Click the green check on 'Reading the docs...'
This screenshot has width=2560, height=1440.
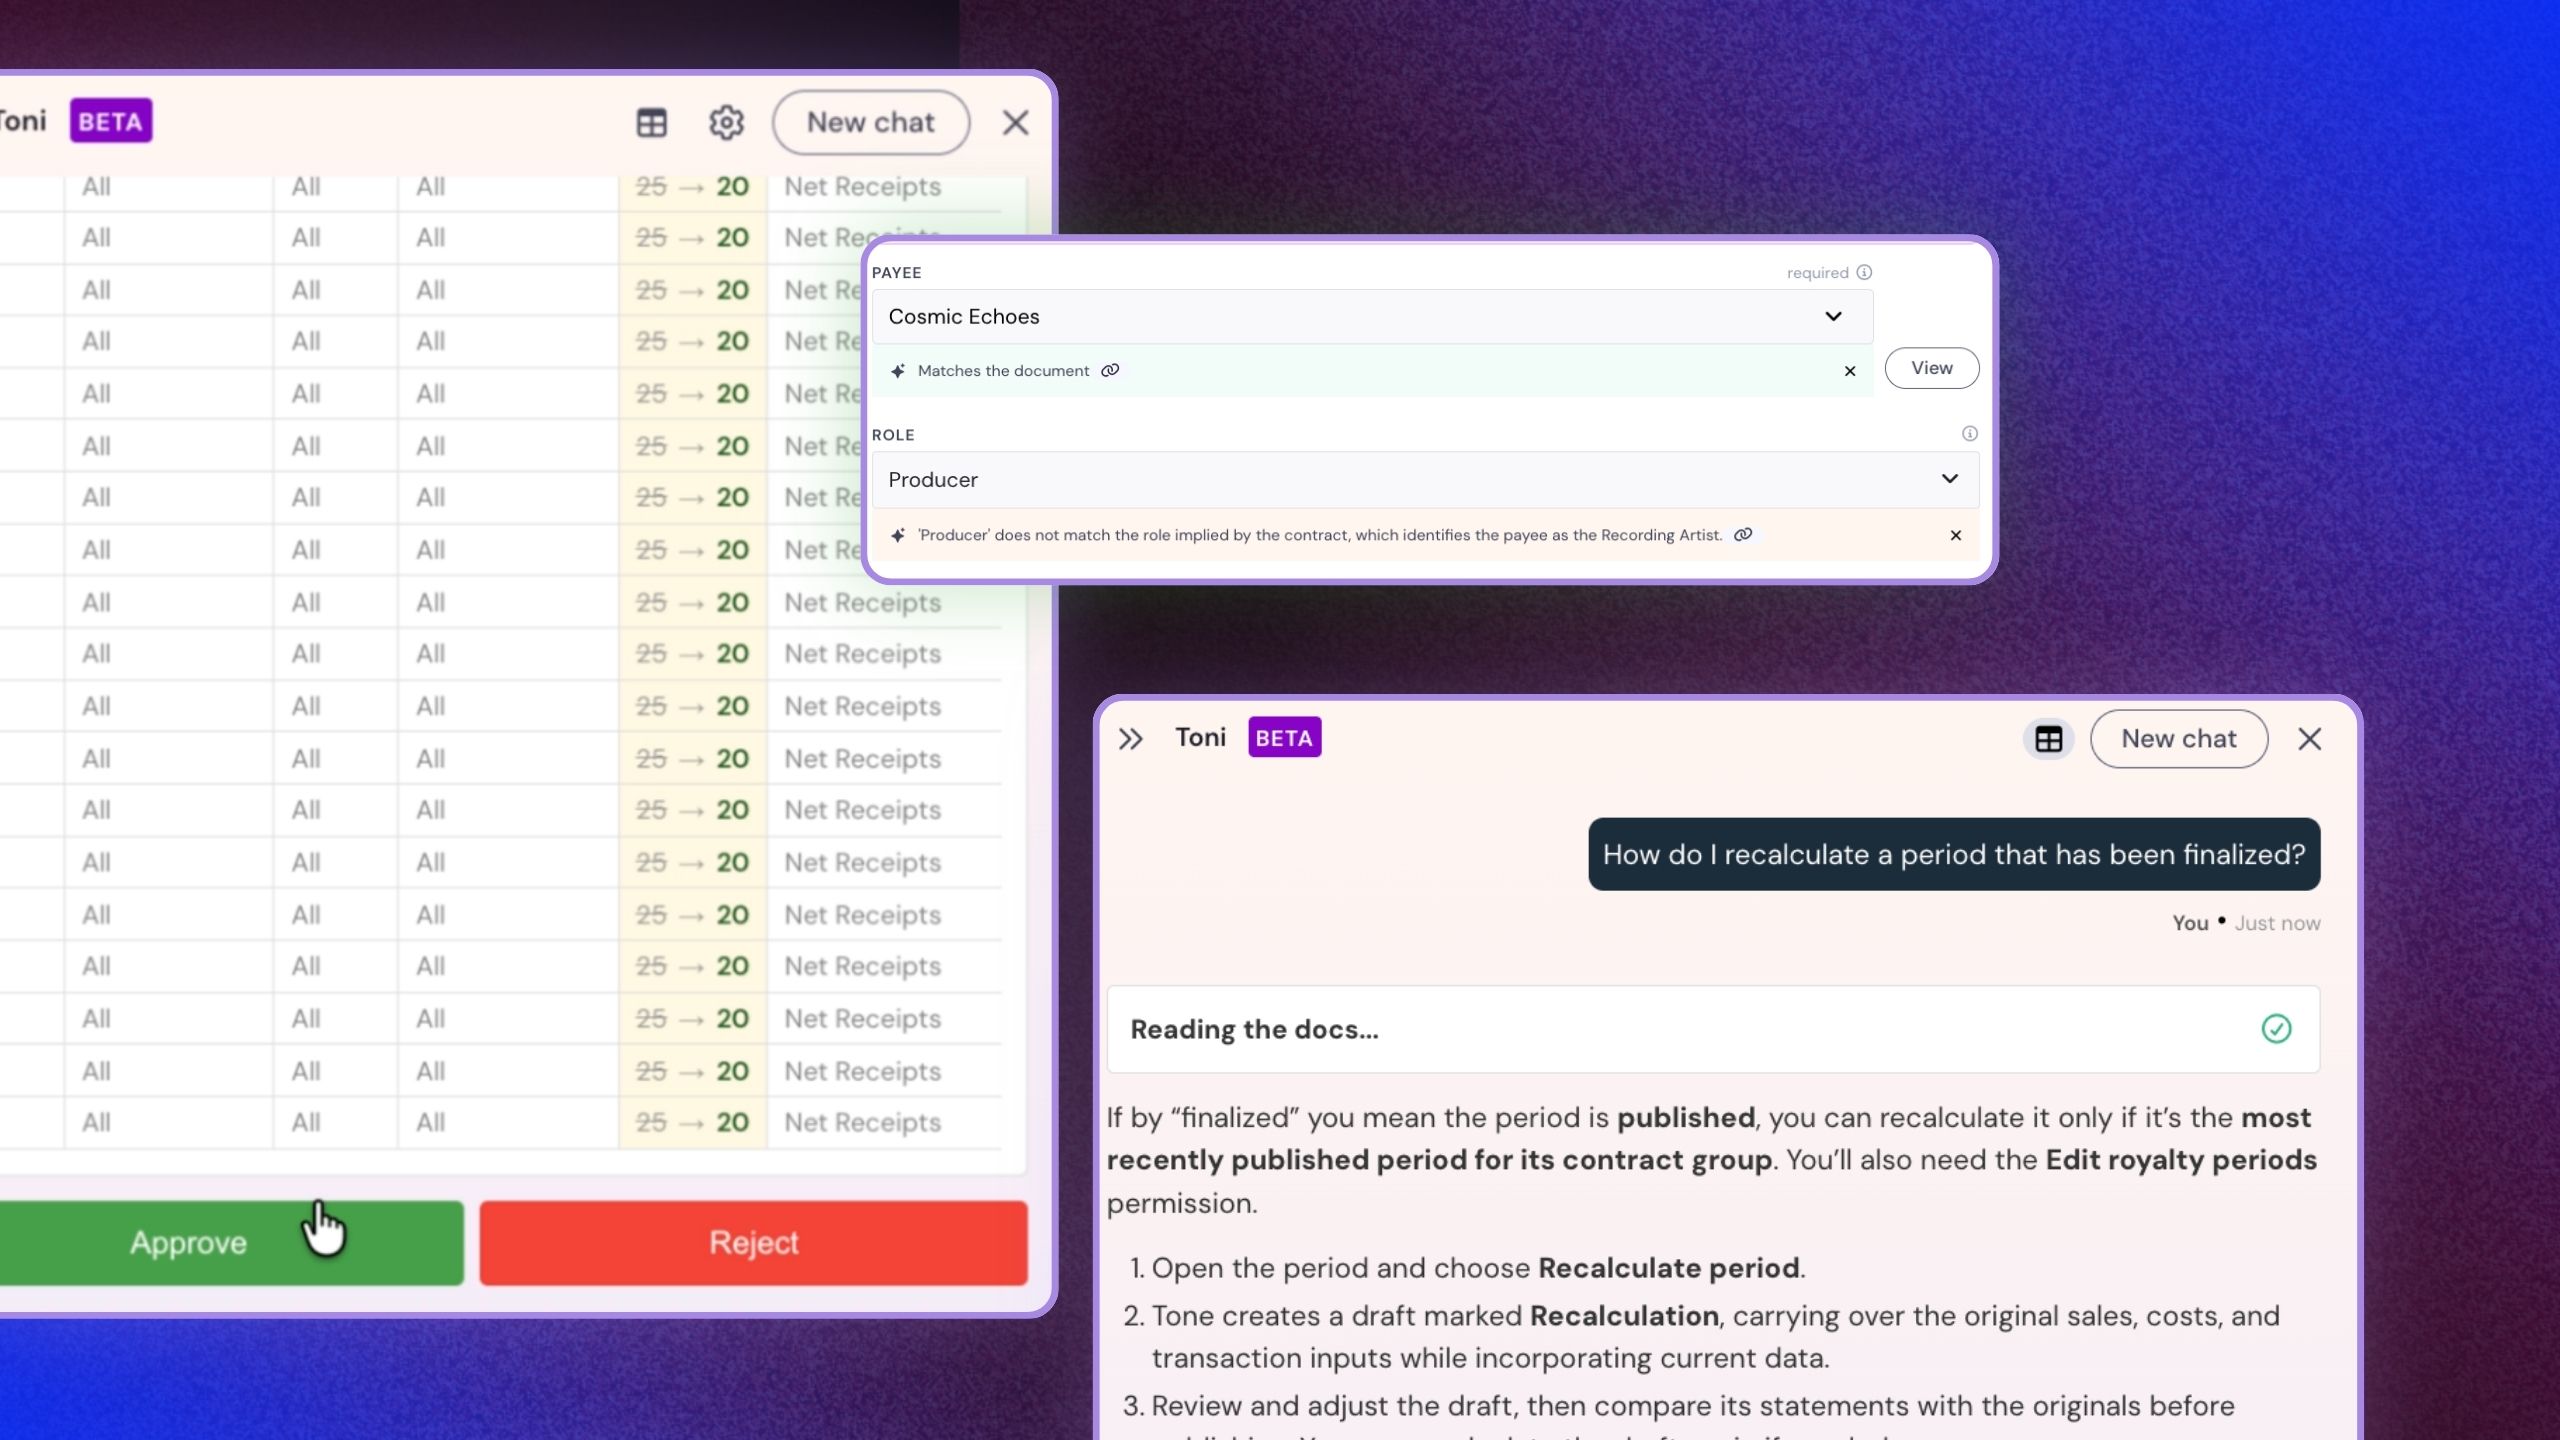click(x=2276, y=1029)
